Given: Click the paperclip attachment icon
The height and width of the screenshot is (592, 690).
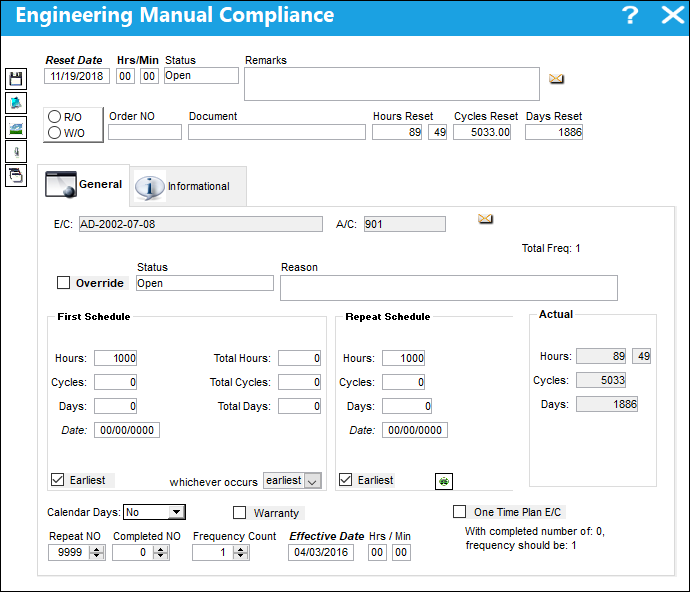Looking at the screenshot, I should pos(16,151).
